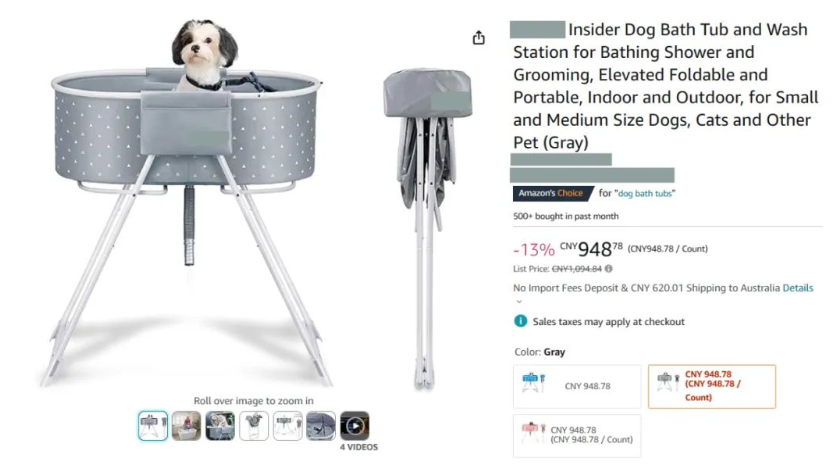Show the fourth thumbnail of folded tub

[254, 426]
